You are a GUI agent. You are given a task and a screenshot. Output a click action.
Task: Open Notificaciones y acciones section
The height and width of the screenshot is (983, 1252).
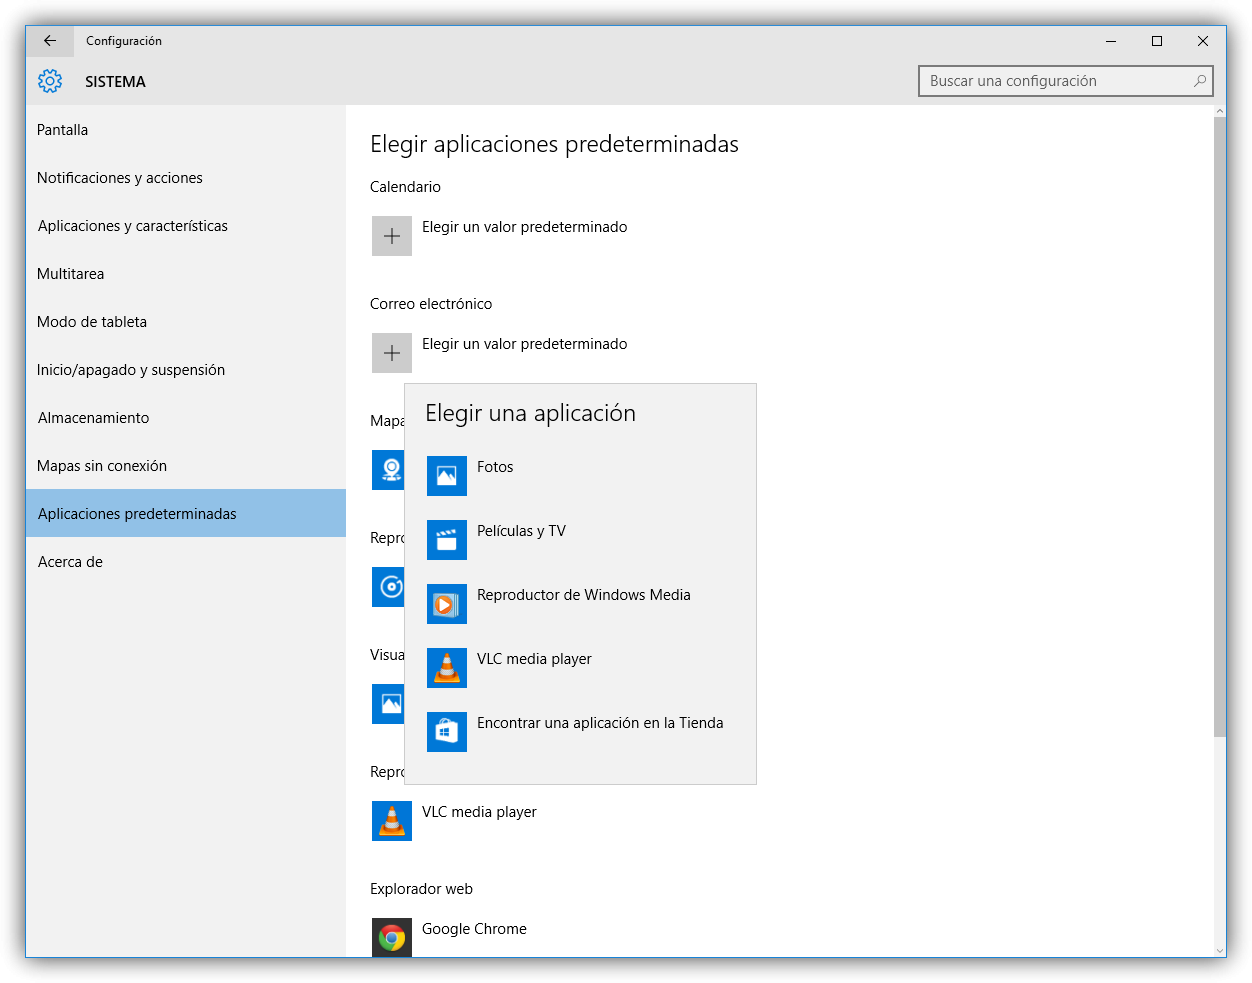(120, 178)
